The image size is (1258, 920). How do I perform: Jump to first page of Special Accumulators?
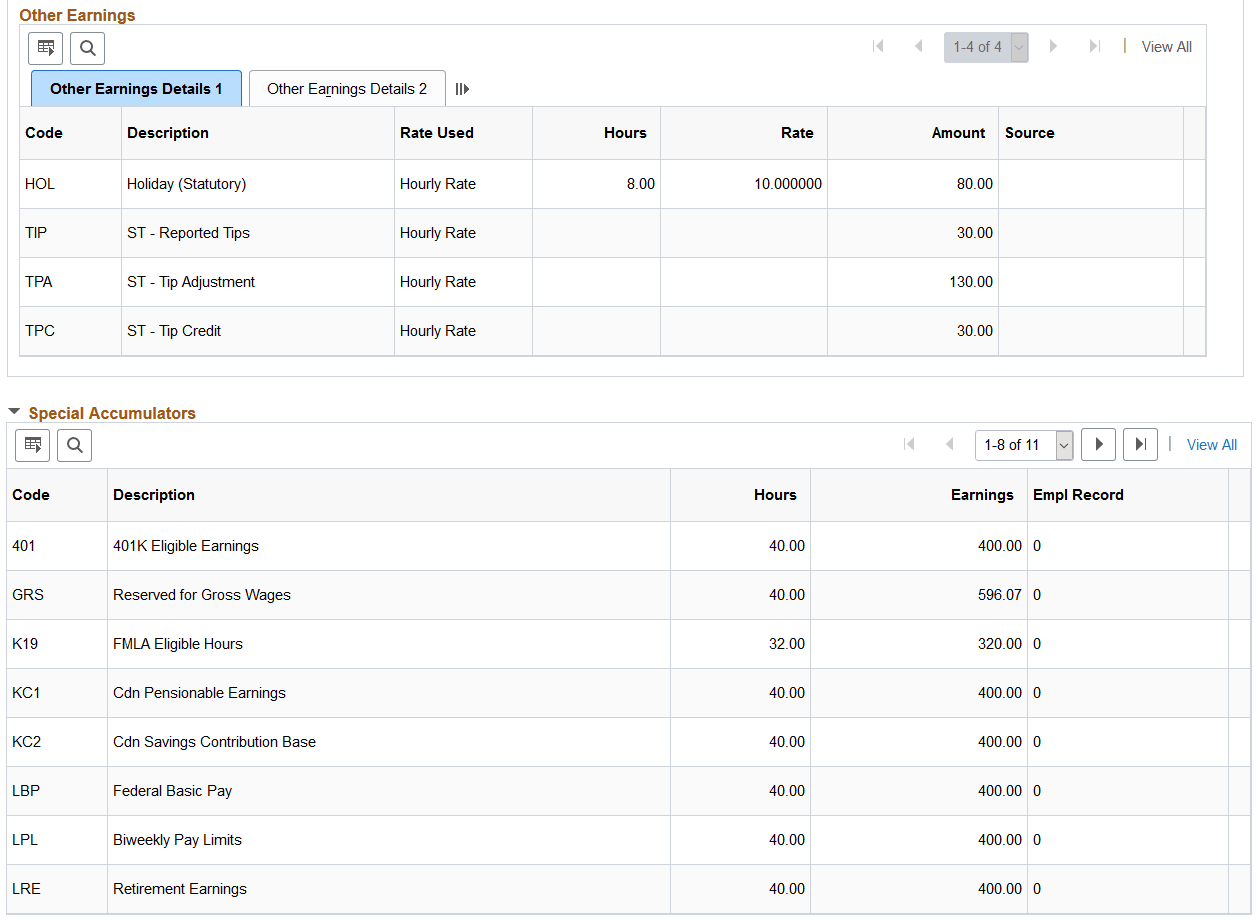tap(909, 444)
